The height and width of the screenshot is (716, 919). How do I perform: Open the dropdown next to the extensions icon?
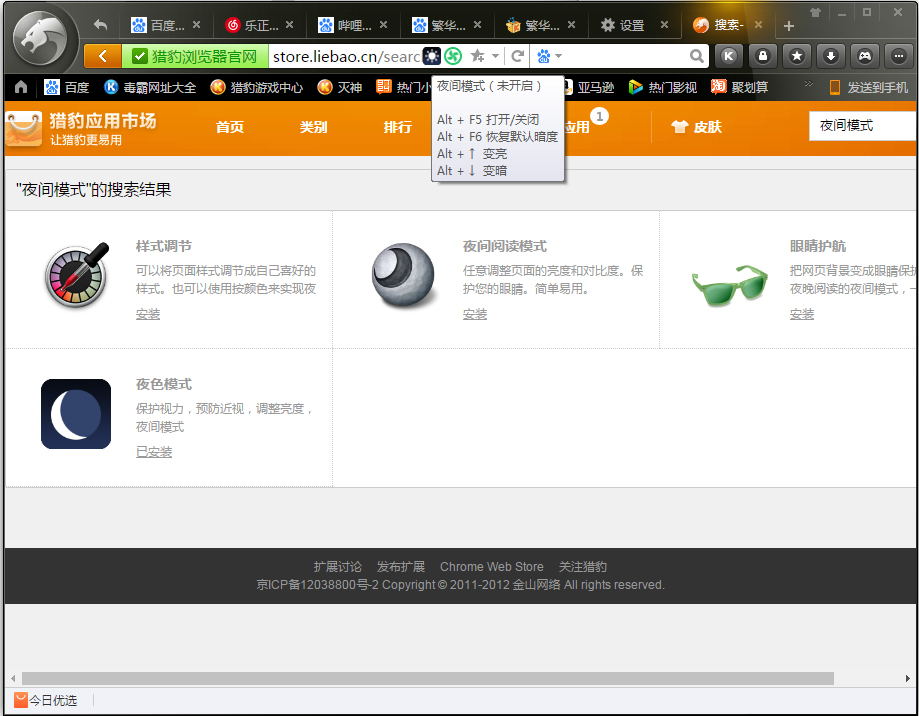[x=556, y=56]
